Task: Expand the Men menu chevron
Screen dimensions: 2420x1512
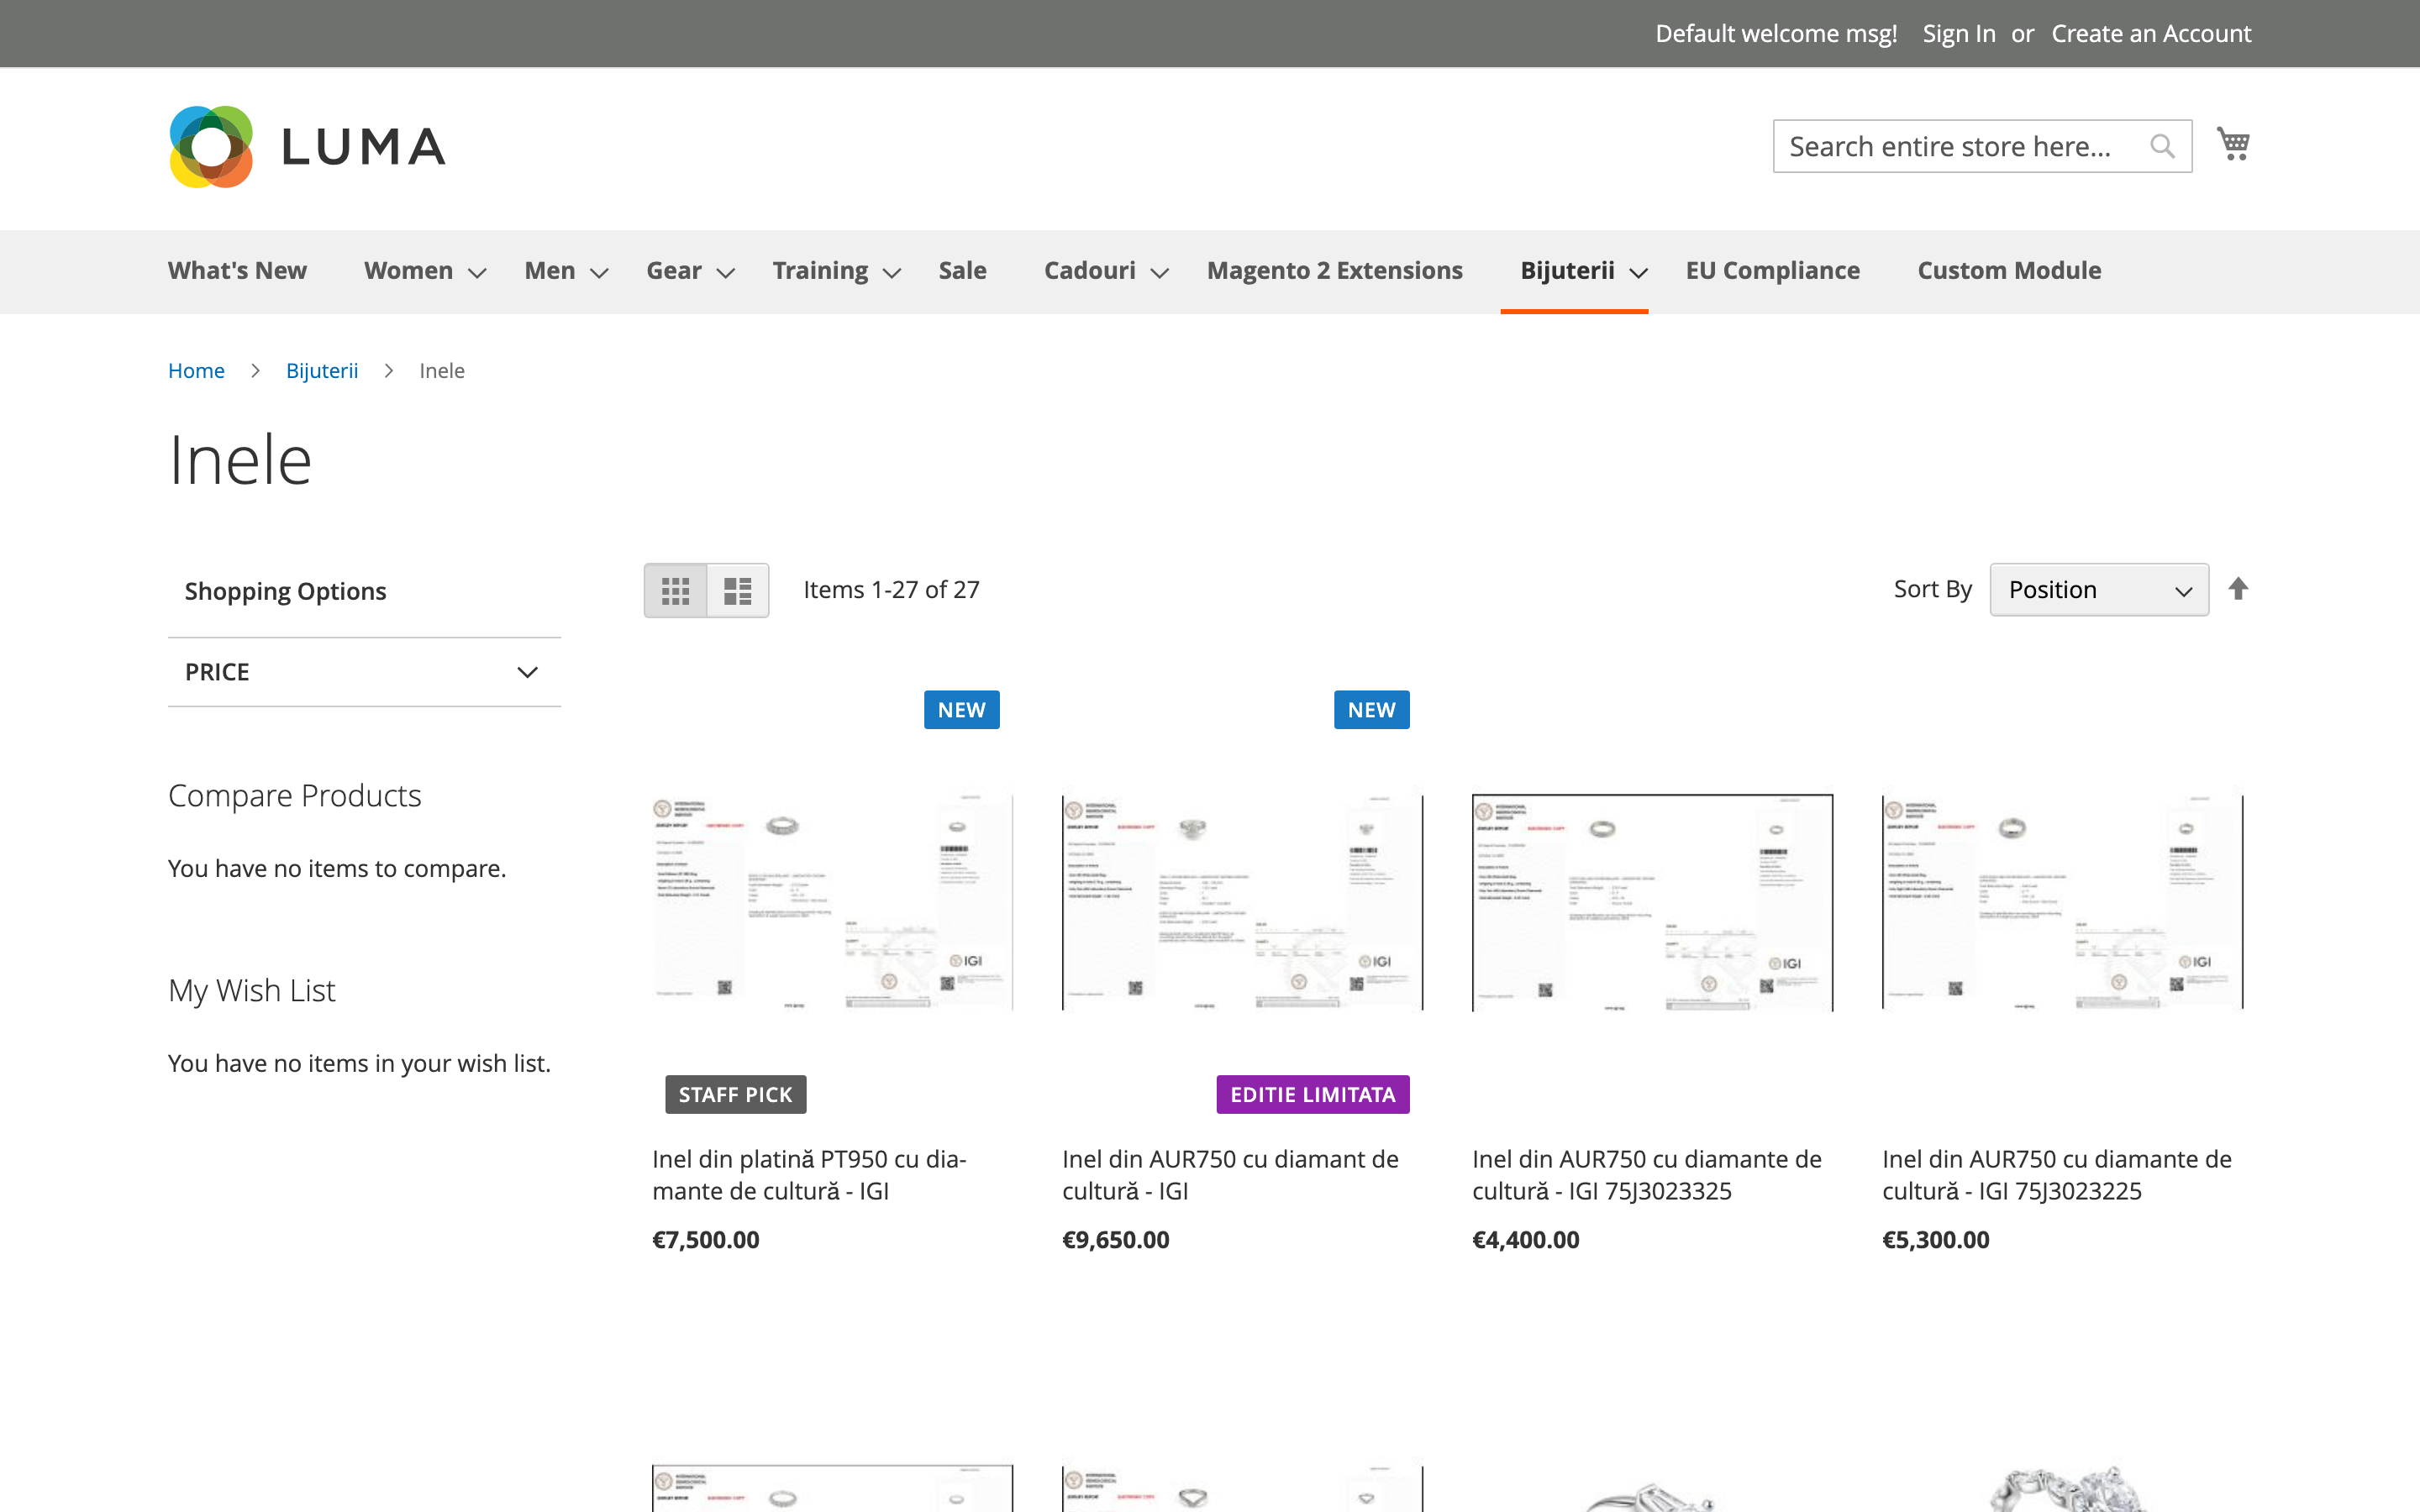Action: click(600, 273)
